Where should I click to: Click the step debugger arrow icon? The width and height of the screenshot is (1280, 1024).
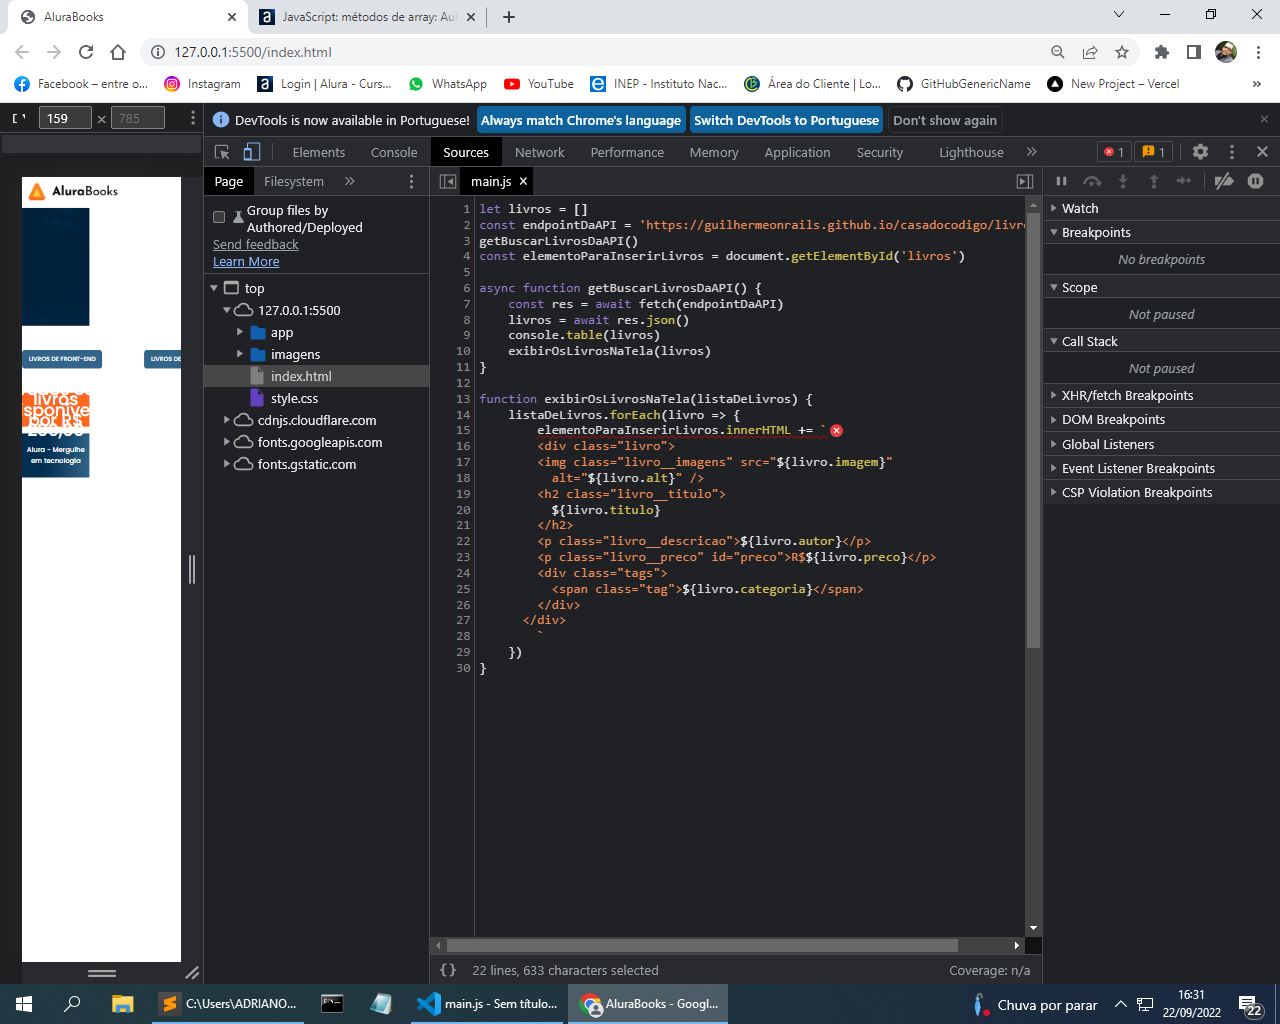(1184, 181)
